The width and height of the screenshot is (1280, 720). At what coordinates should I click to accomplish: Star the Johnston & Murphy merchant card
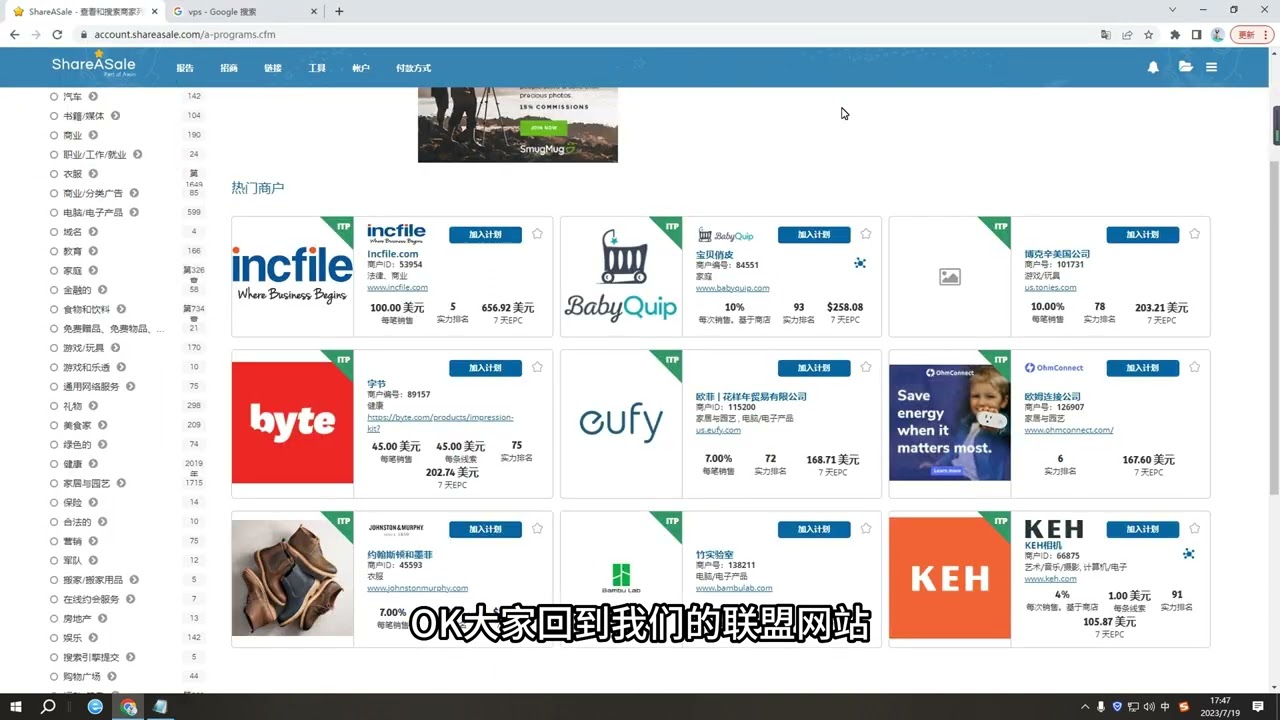tap(537, 529)
